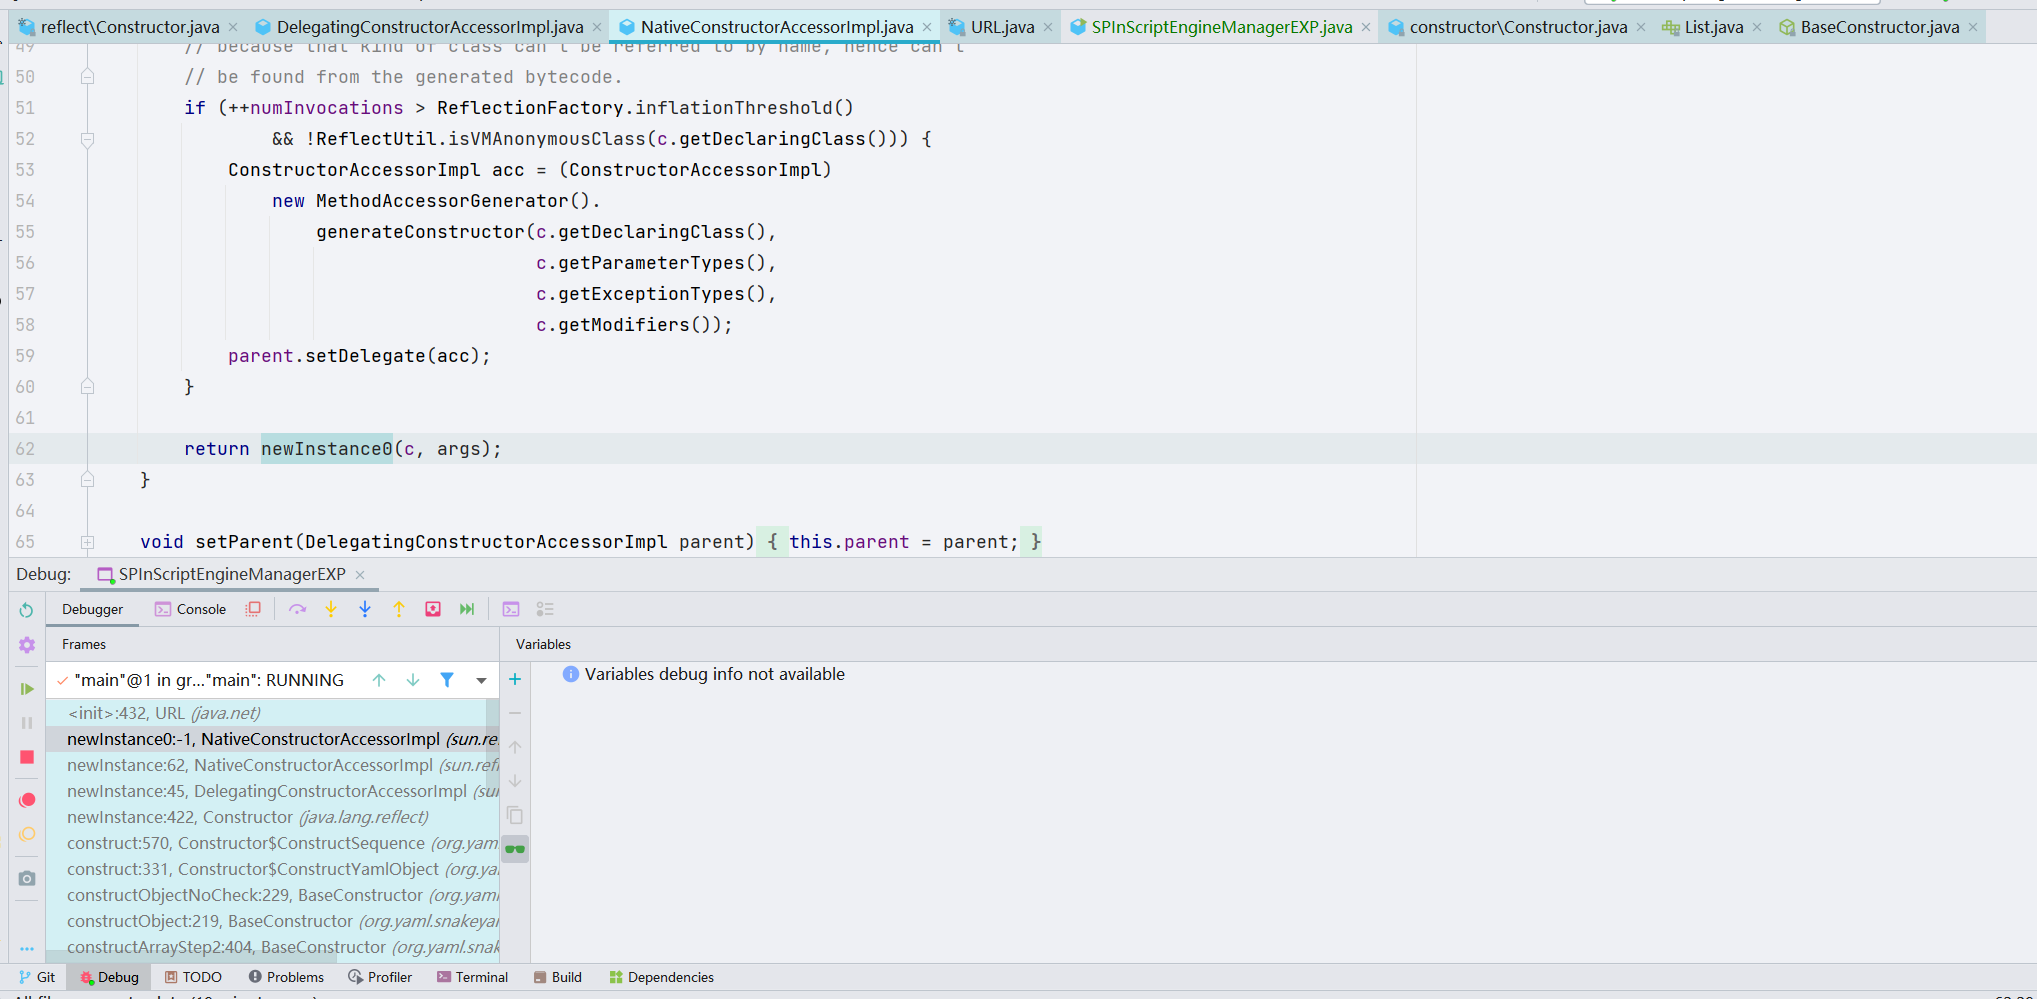Toggle the glasses Show Watches button
Viewport: 2037px width, 999px height.
tap(515, 849)
